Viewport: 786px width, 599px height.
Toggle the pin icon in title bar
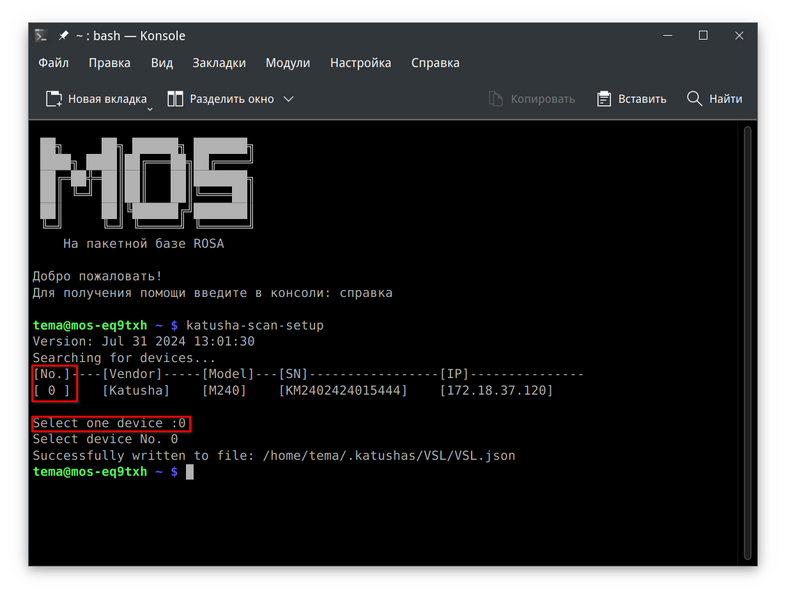click(x=64, y=36)
